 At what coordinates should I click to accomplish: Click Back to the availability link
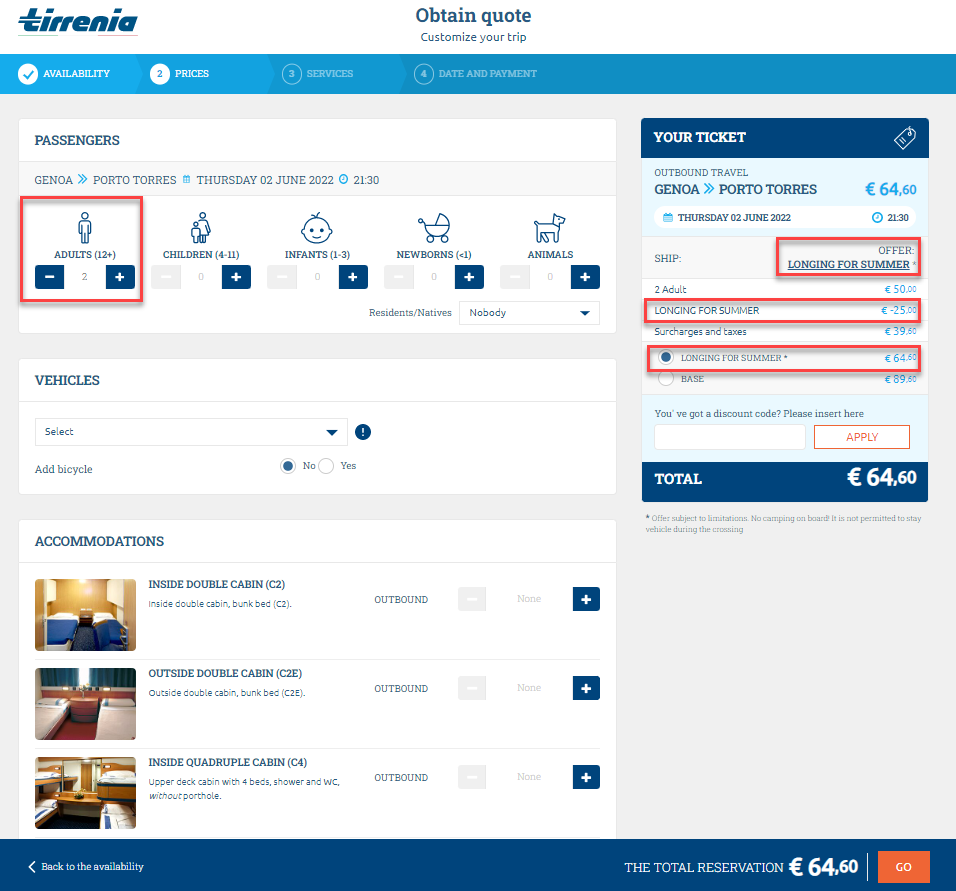click(92, 867)
